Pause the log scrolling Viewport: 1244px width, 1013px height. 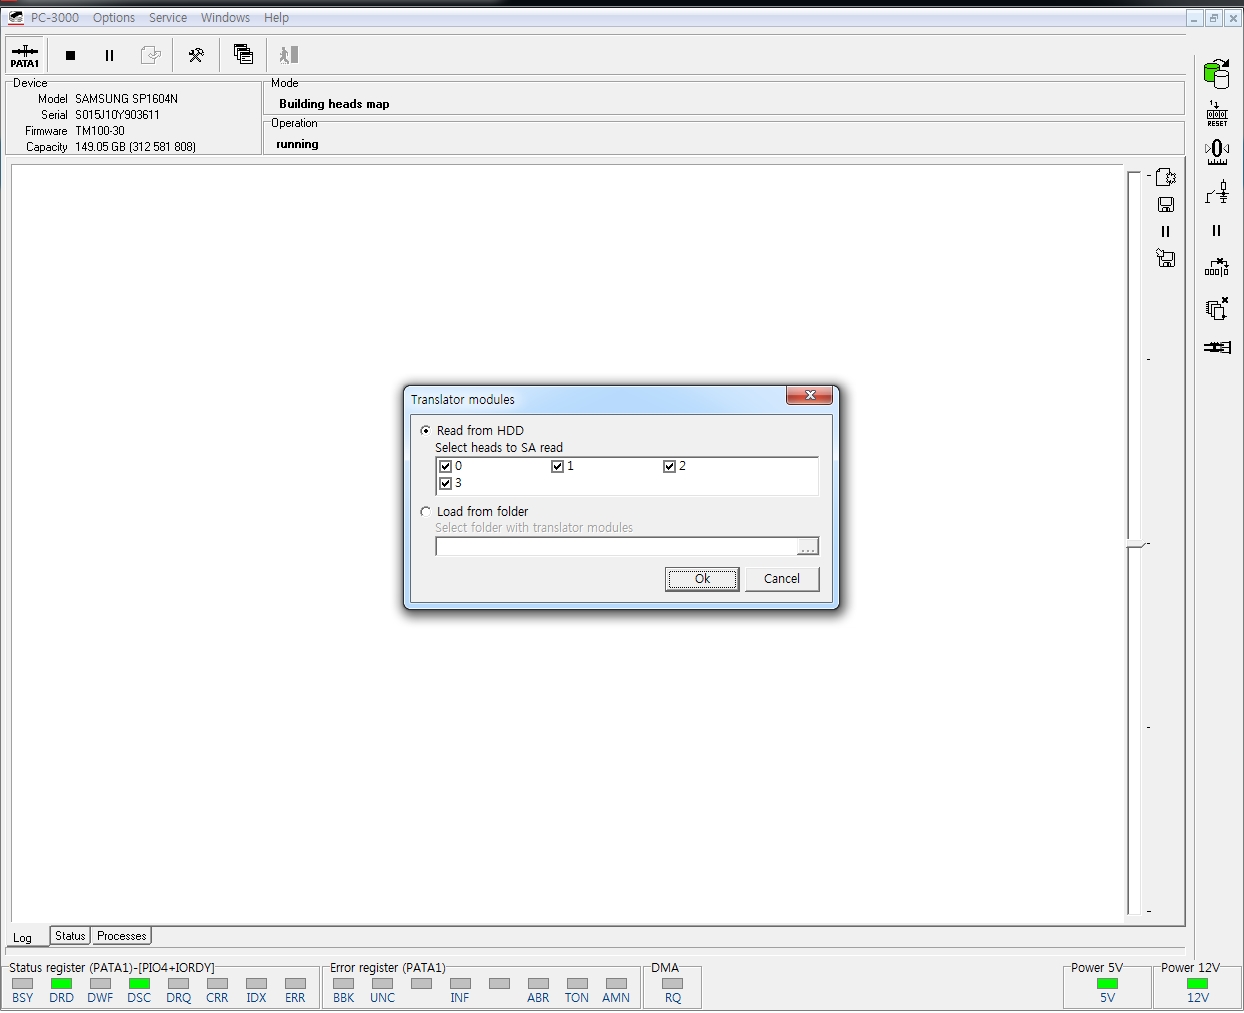(1165, 231)
